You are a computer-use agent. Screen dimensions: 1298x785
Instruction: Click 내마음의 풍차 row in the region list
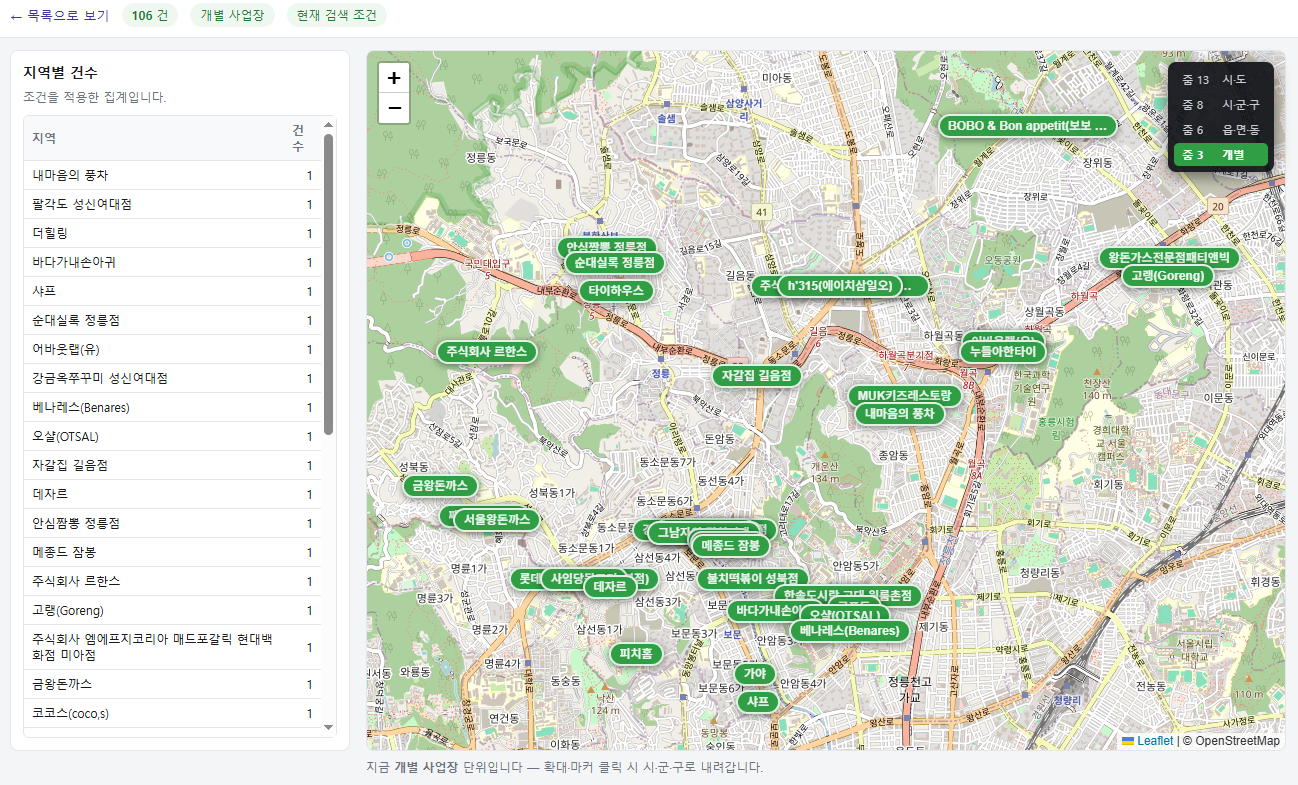pyautogui.click(x=173, y=175)
